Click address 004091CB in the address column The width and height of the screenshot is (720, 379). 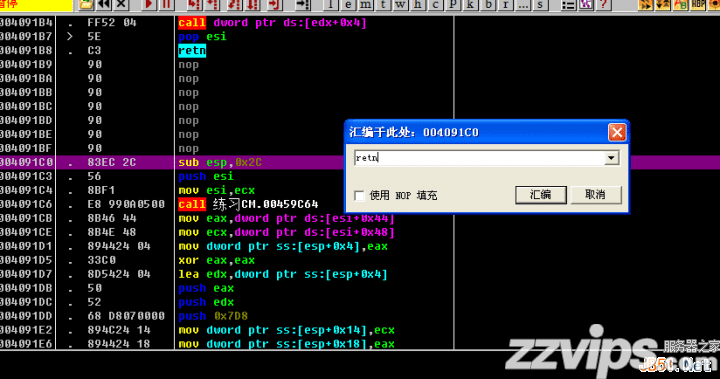pyautogui.click(x=26, y=218)
